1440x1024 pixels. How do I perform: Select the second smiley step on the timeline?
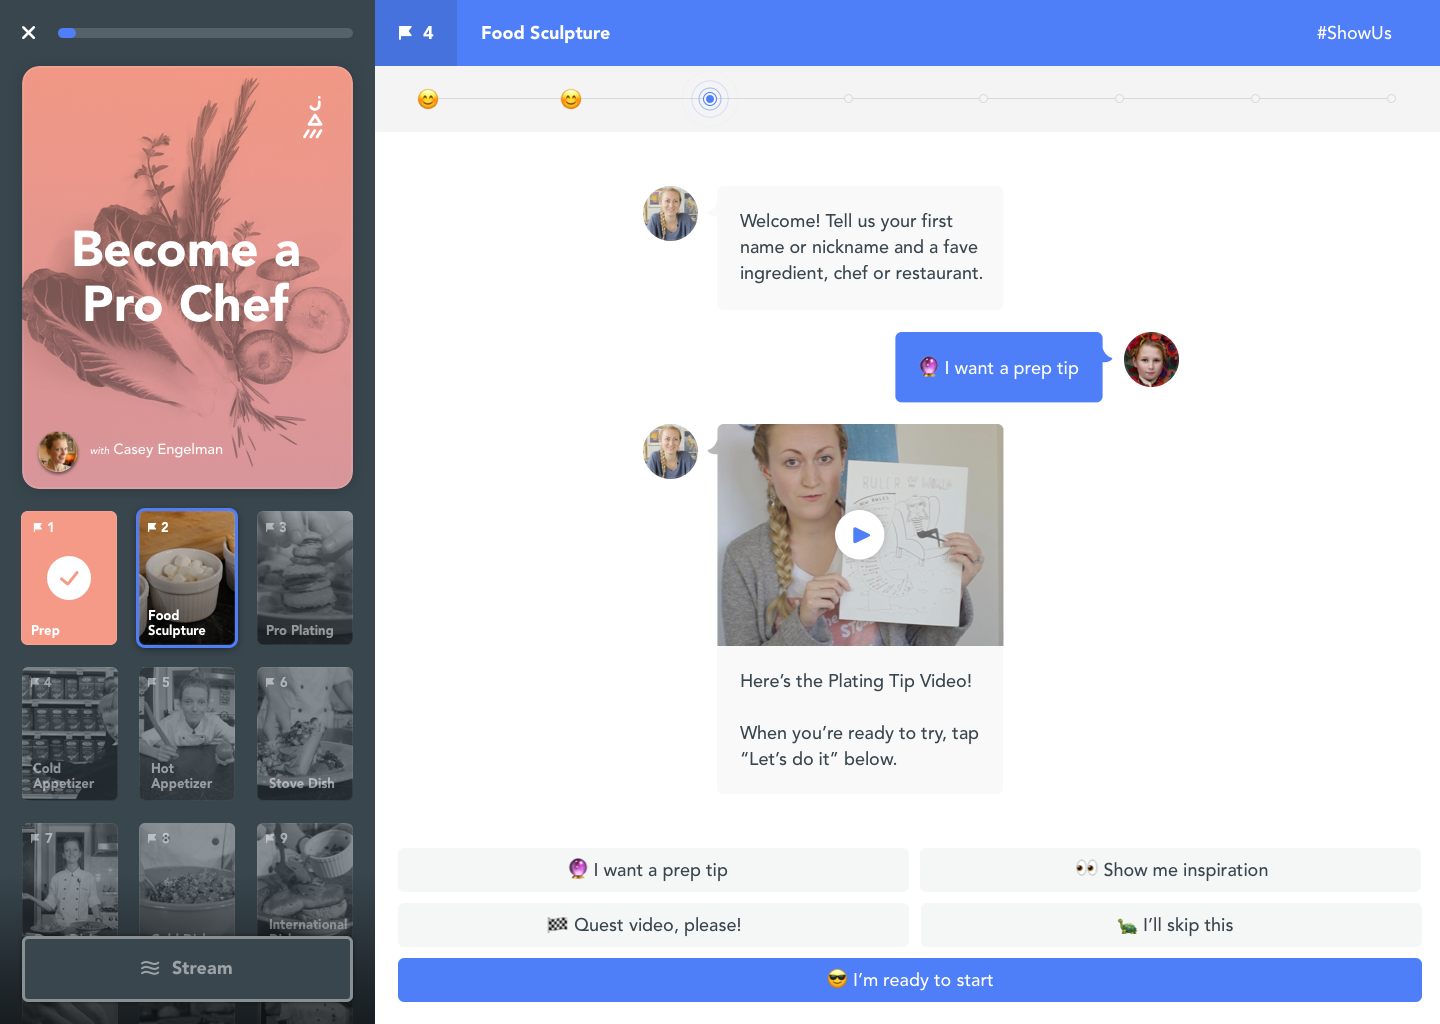571,99
